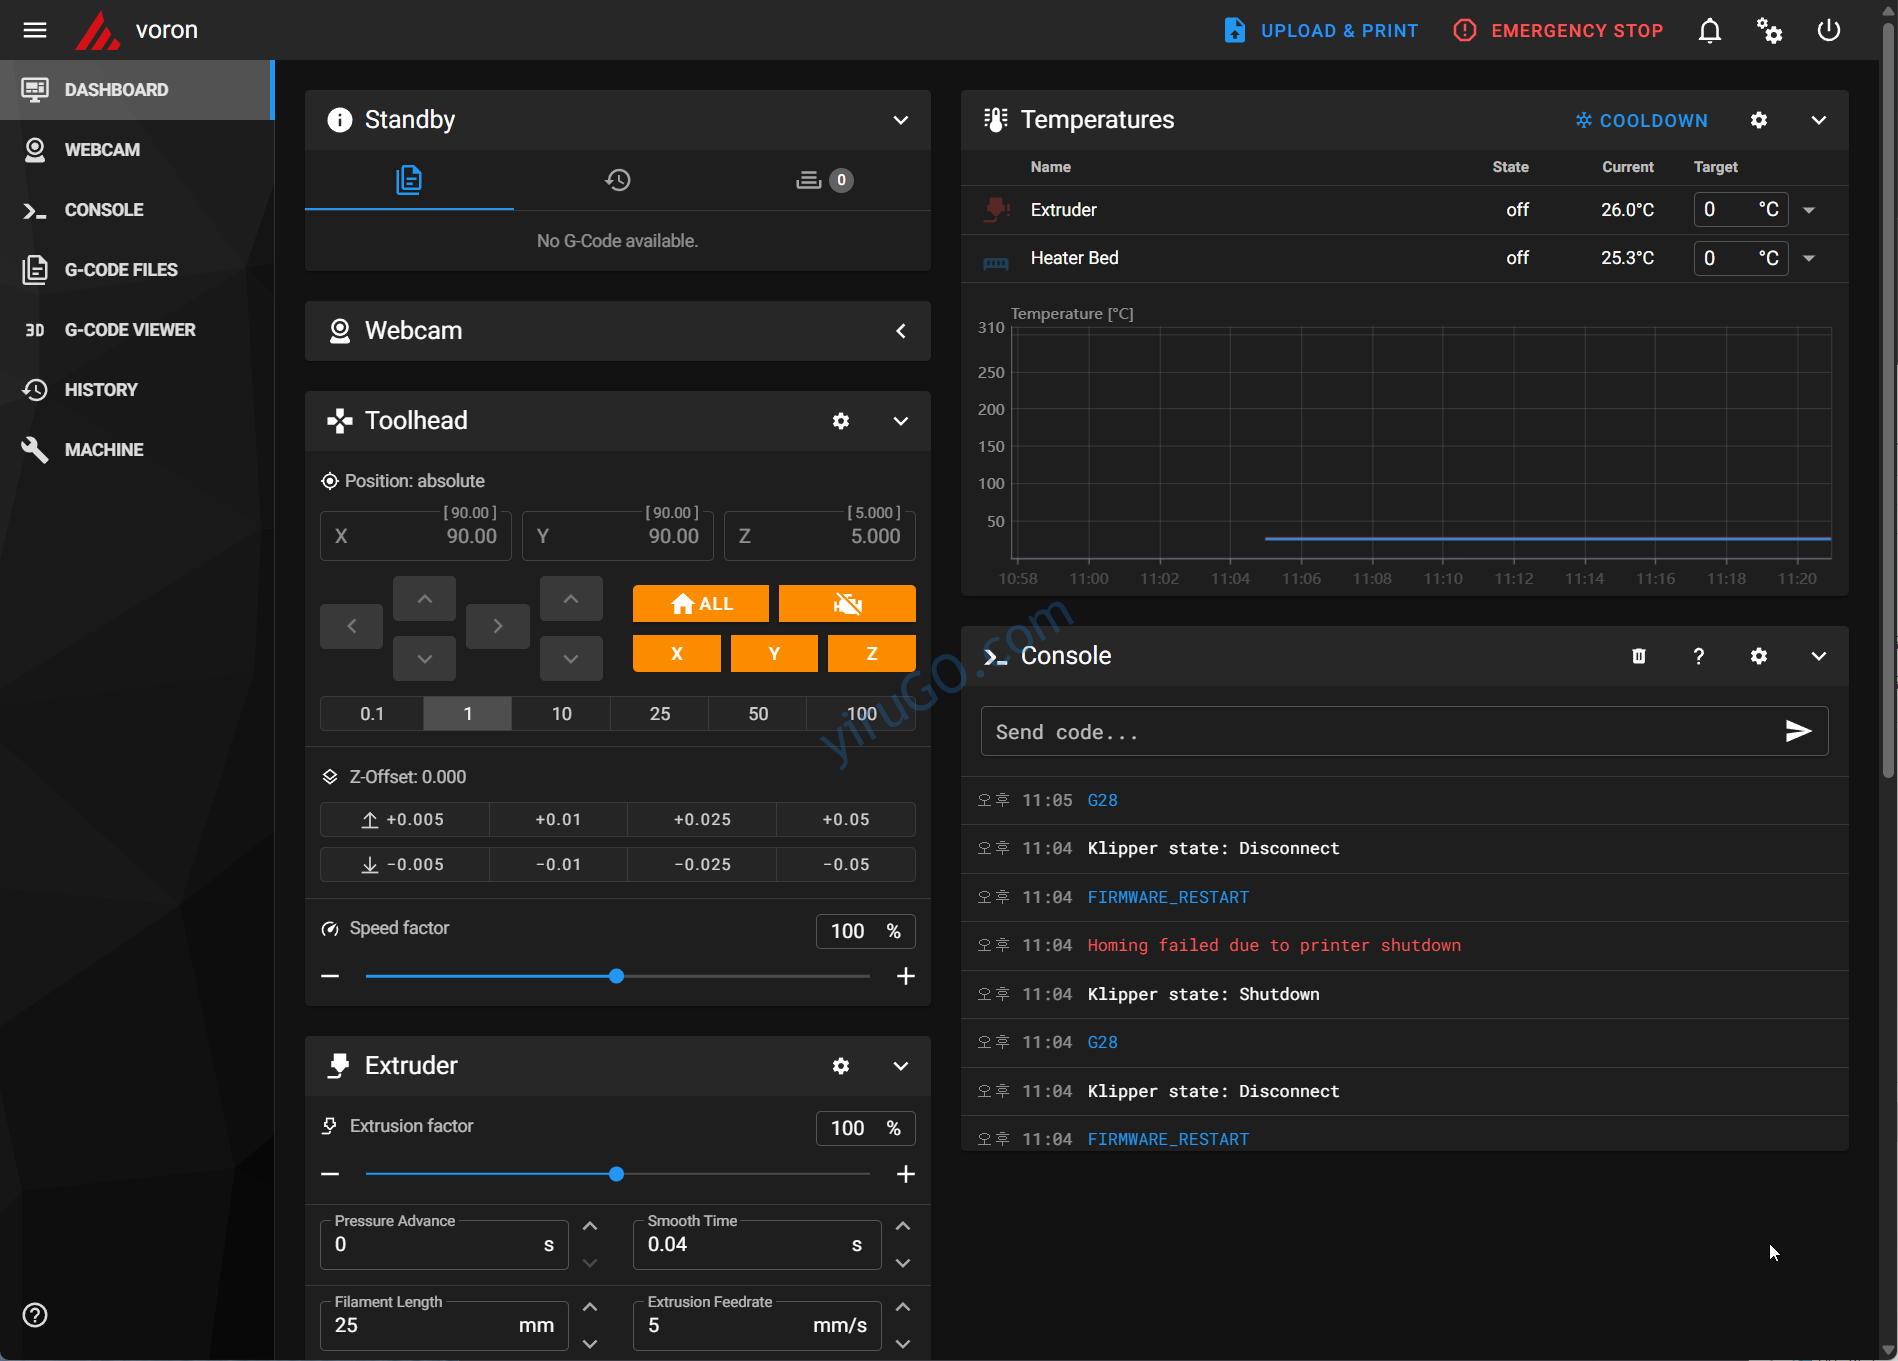Send console code arrow icon
1898x1361 pixels.
tap(1798, 731)
